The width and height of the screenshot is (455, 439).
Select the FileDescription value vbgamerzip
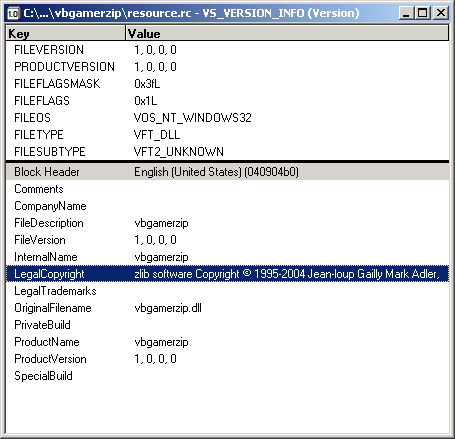(x=161, y=223)
